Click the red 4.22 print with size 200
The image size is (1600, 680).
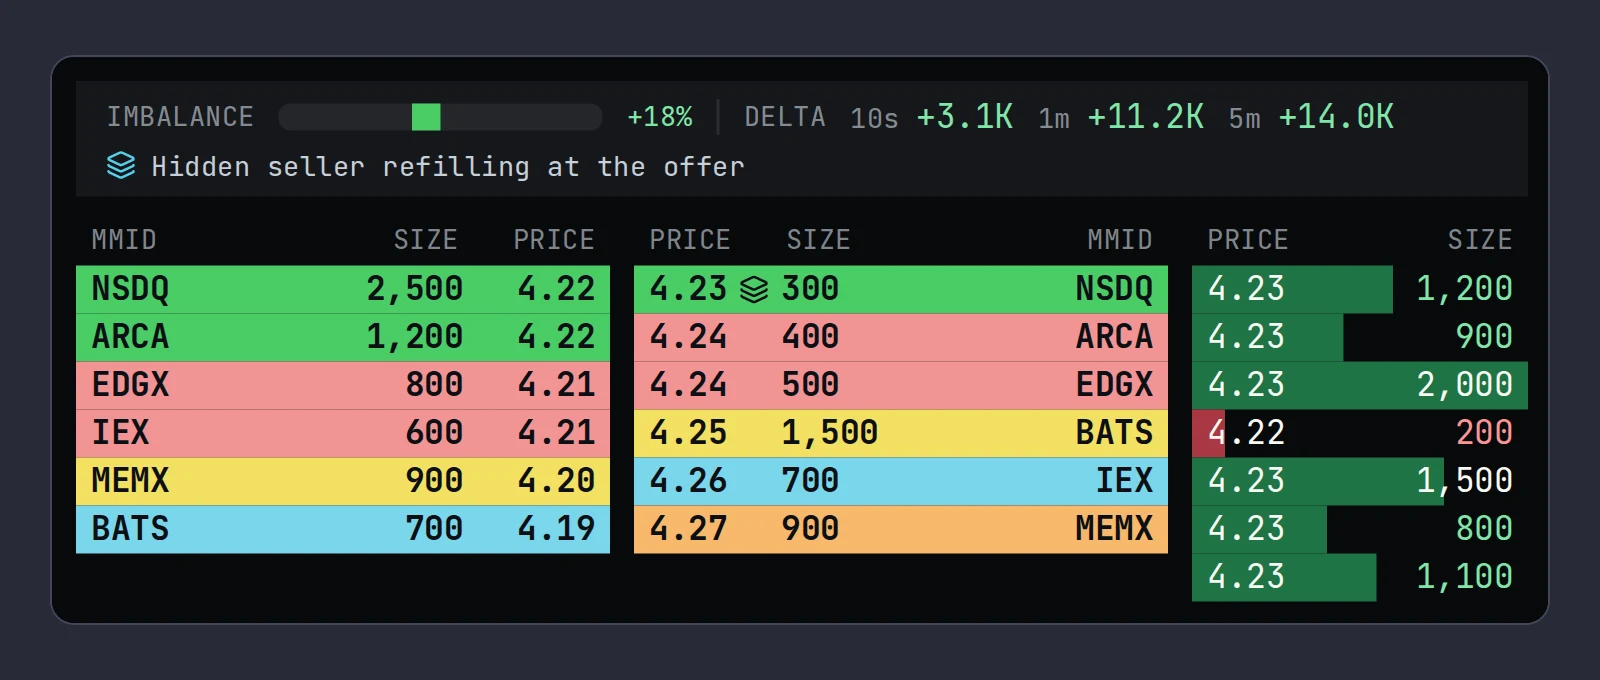point(1360,433)
